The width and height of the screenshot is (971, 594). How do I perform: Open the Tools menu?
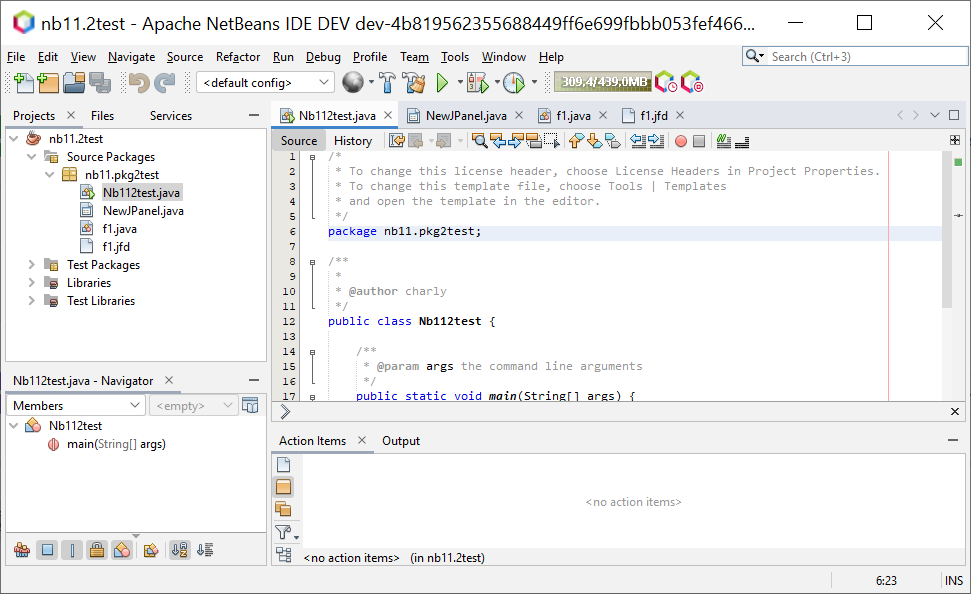(455, 57)
